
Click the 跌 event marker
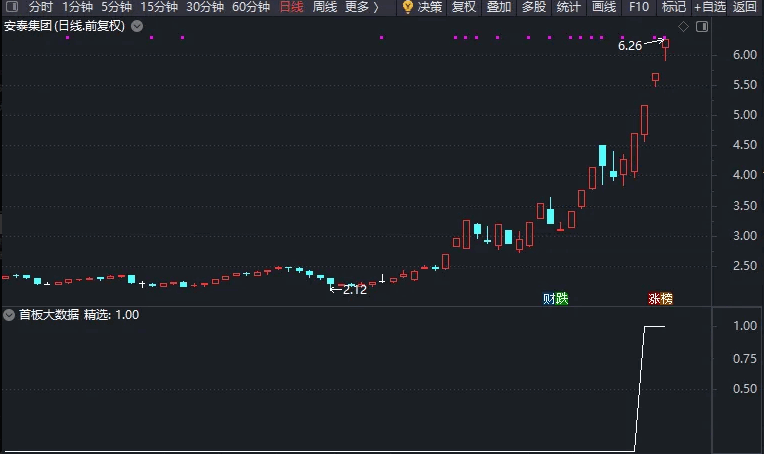tap(562, 299)
